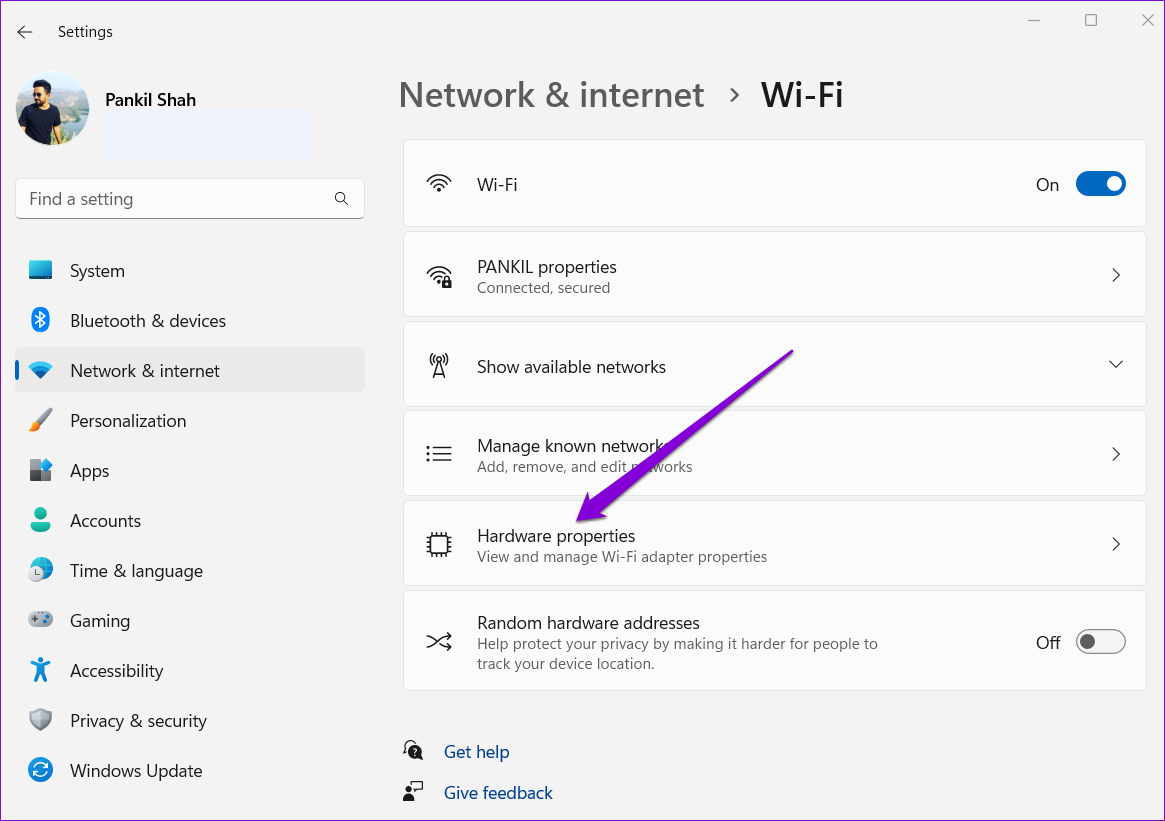Open the Give feedback link
This screenshot has width=1165, height=821.
pos(498,793)
